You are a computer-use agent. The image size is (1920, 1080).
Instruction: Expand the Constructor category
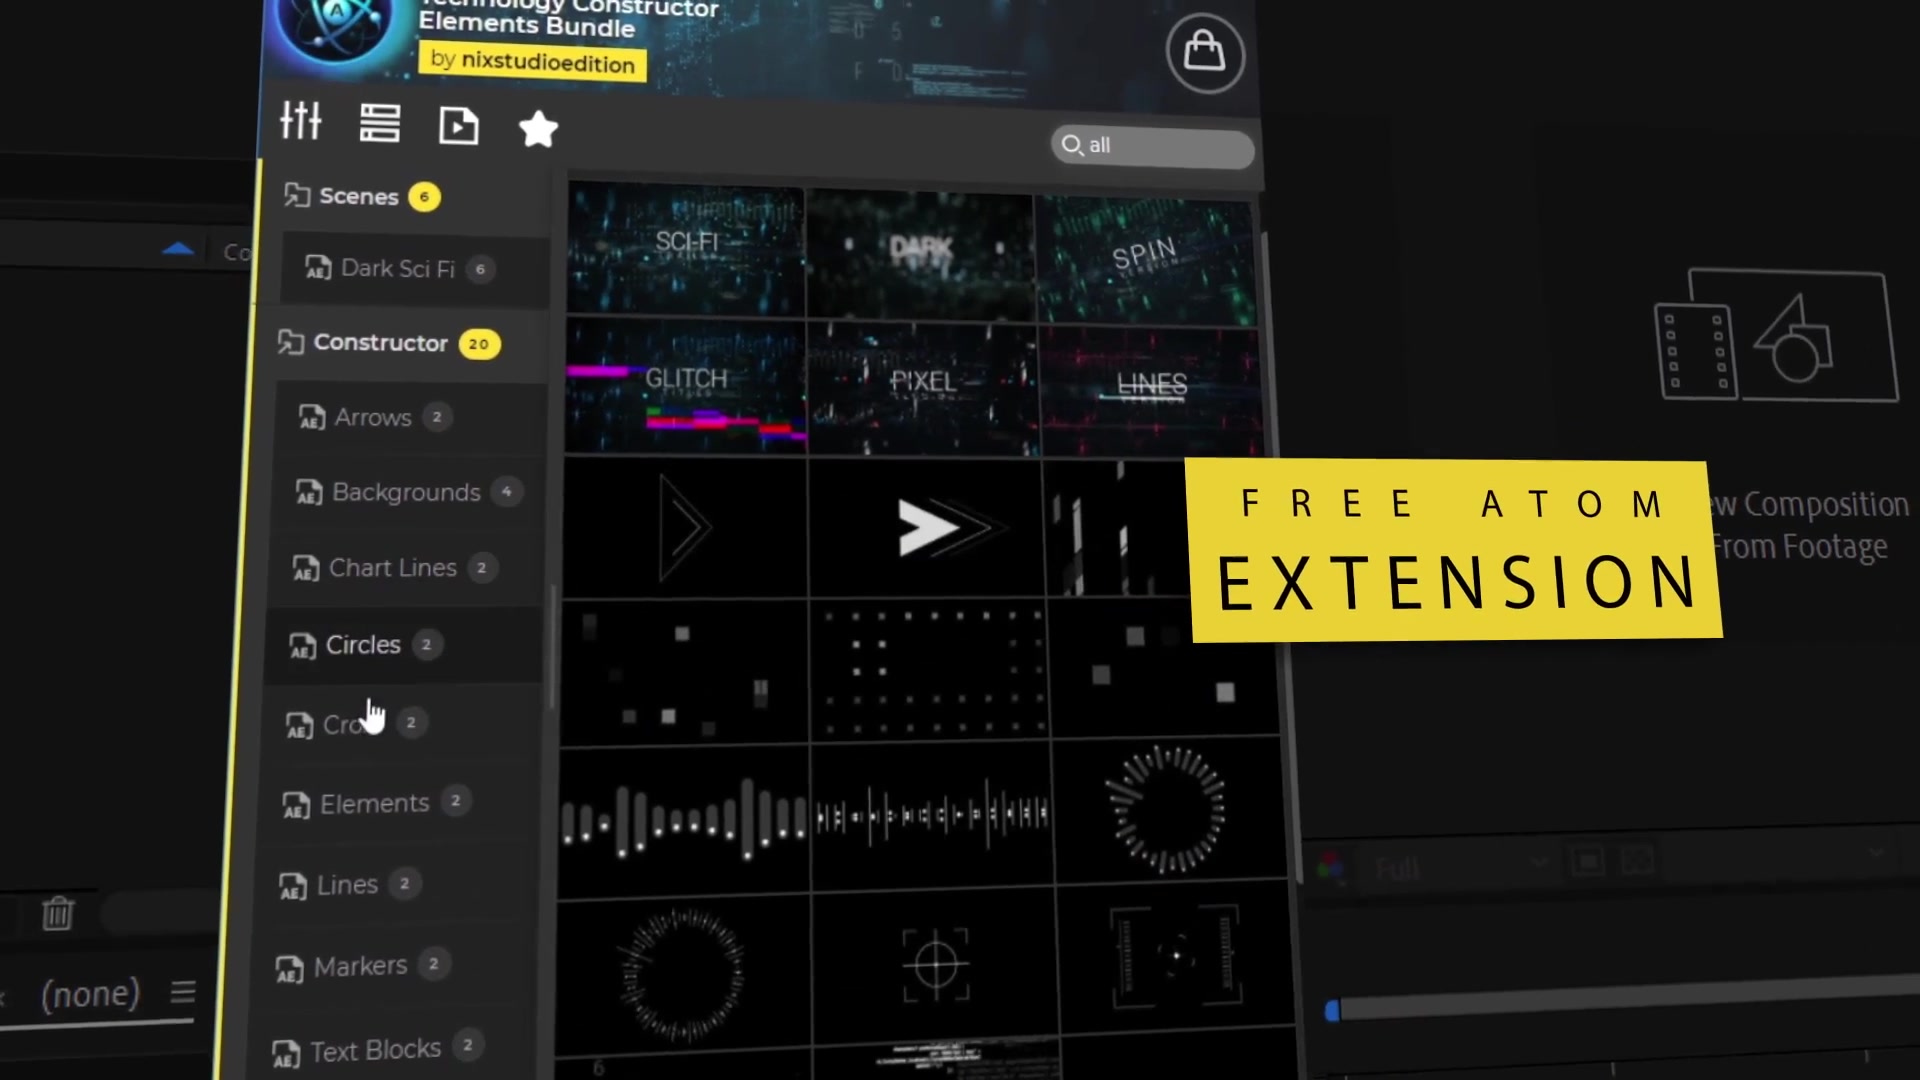382,343
